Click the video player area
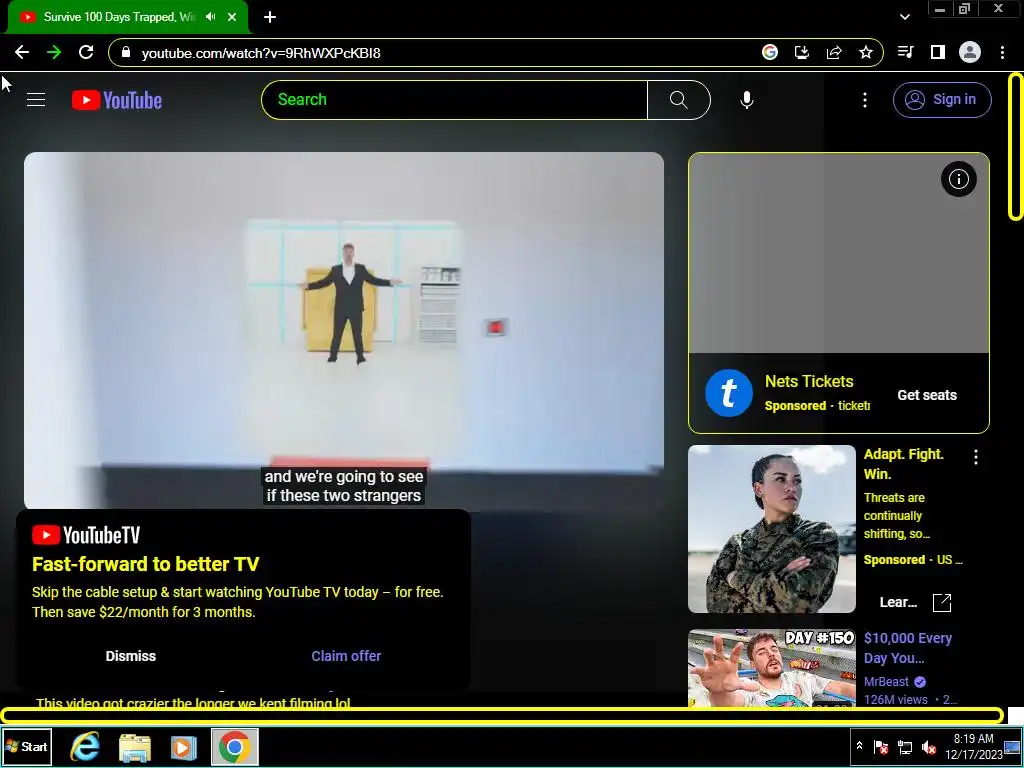Viewport: 1024px width, 768px height. (344, 330)
